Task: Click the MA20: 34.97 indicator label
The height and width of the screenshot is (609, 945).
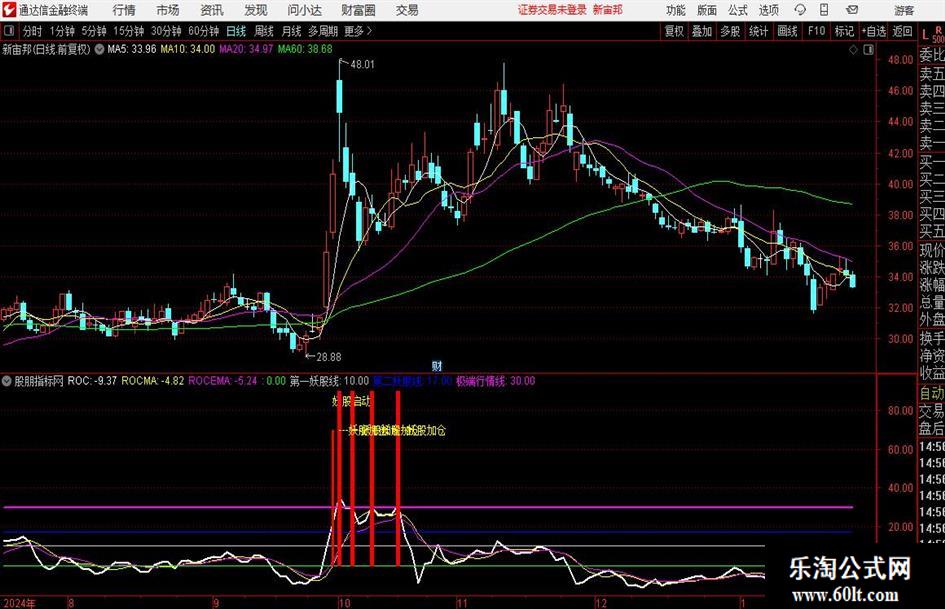Action: [246, 49]
